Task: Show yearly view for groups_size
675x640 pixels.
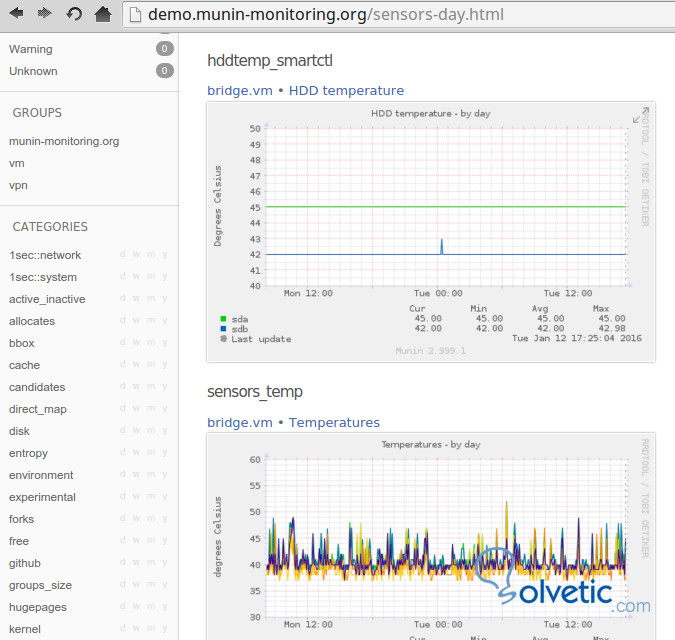Action: tap(165, 584)
